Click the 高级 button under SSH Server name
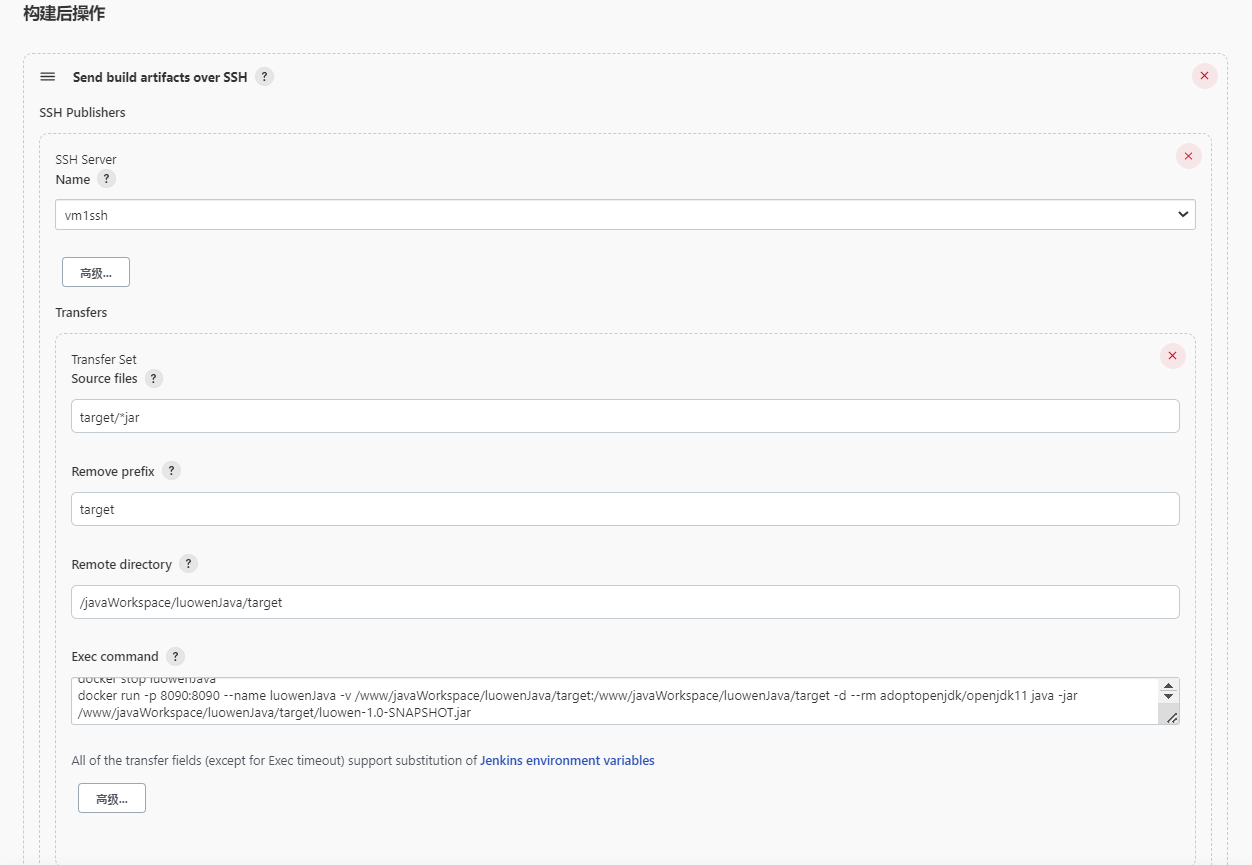 pos(96,272)
